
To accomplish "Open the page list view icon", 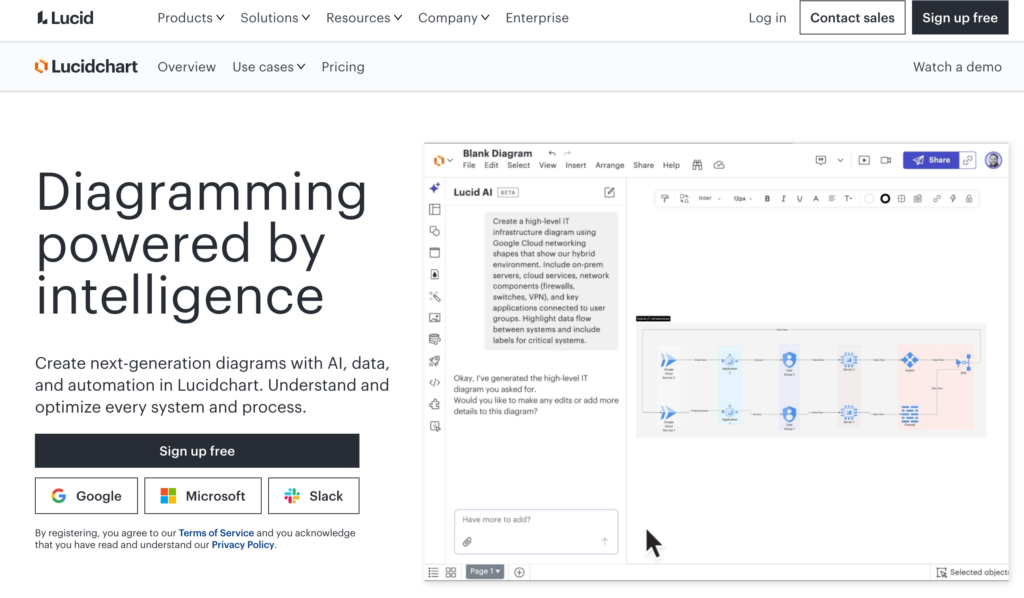I will pyautogui.click(x=433, y=573).
